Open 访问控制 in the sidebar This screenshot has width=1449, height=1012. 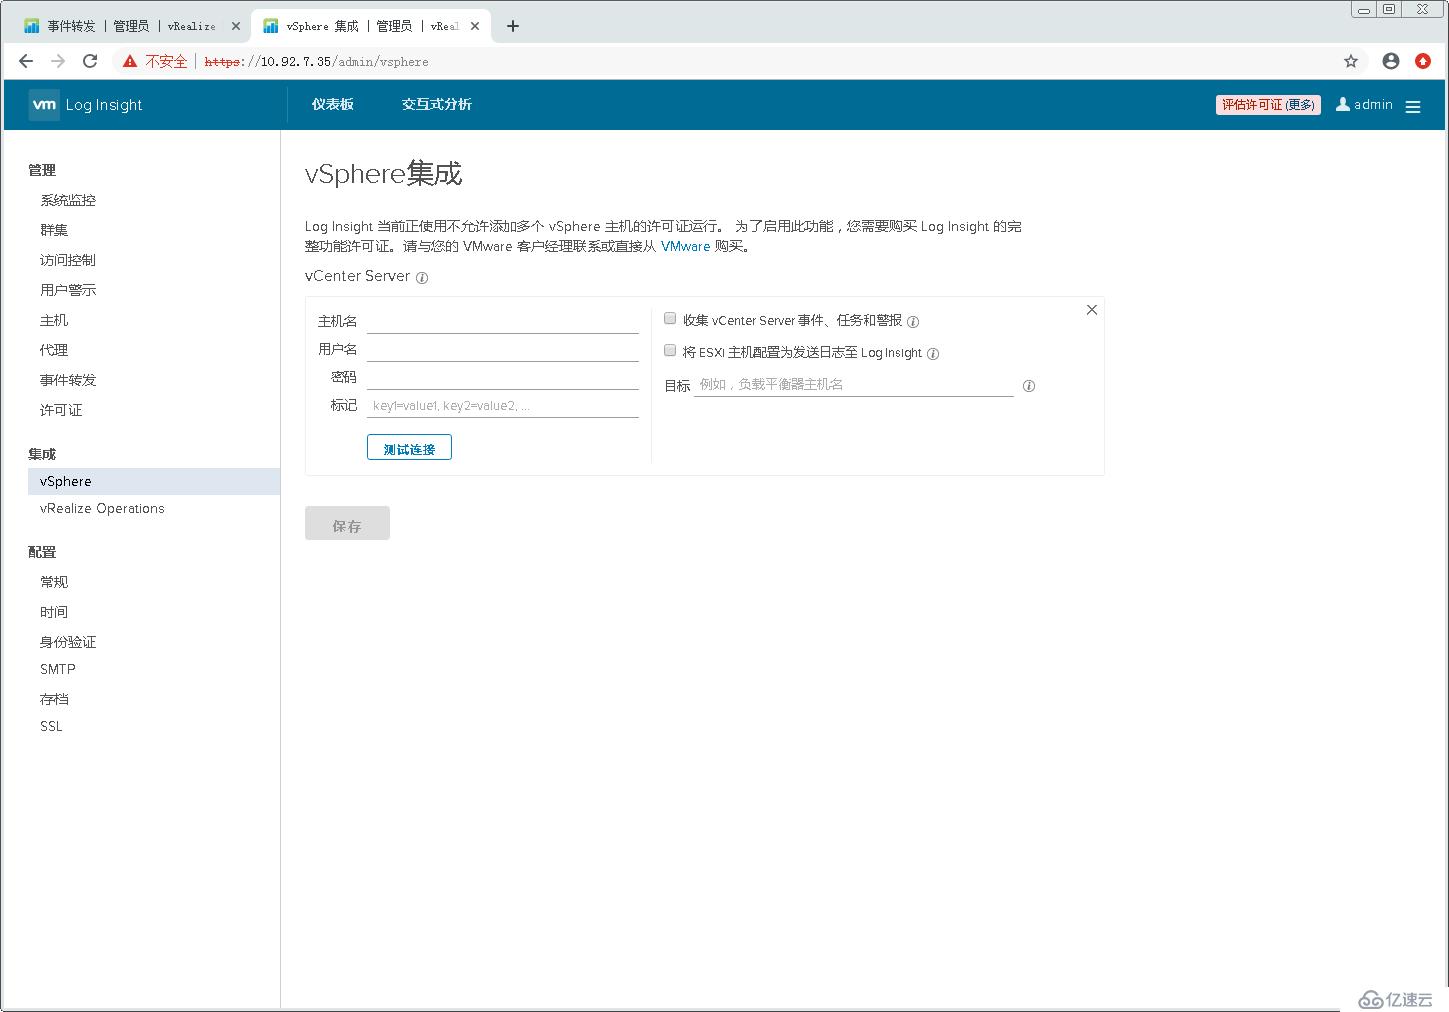(x=68, y=260)
